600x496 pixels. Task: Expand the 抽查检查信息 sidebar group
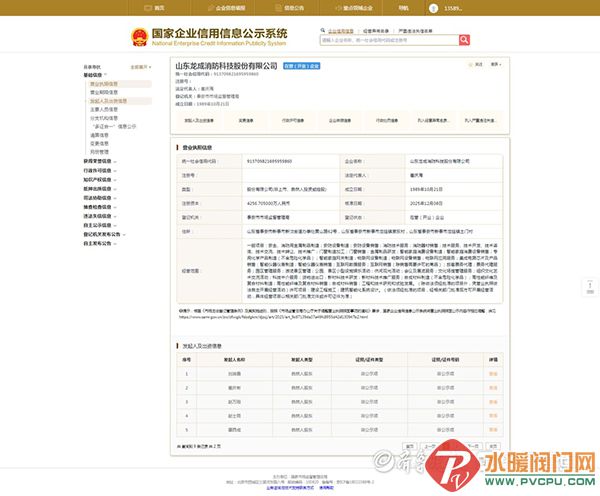pos(100,207)
